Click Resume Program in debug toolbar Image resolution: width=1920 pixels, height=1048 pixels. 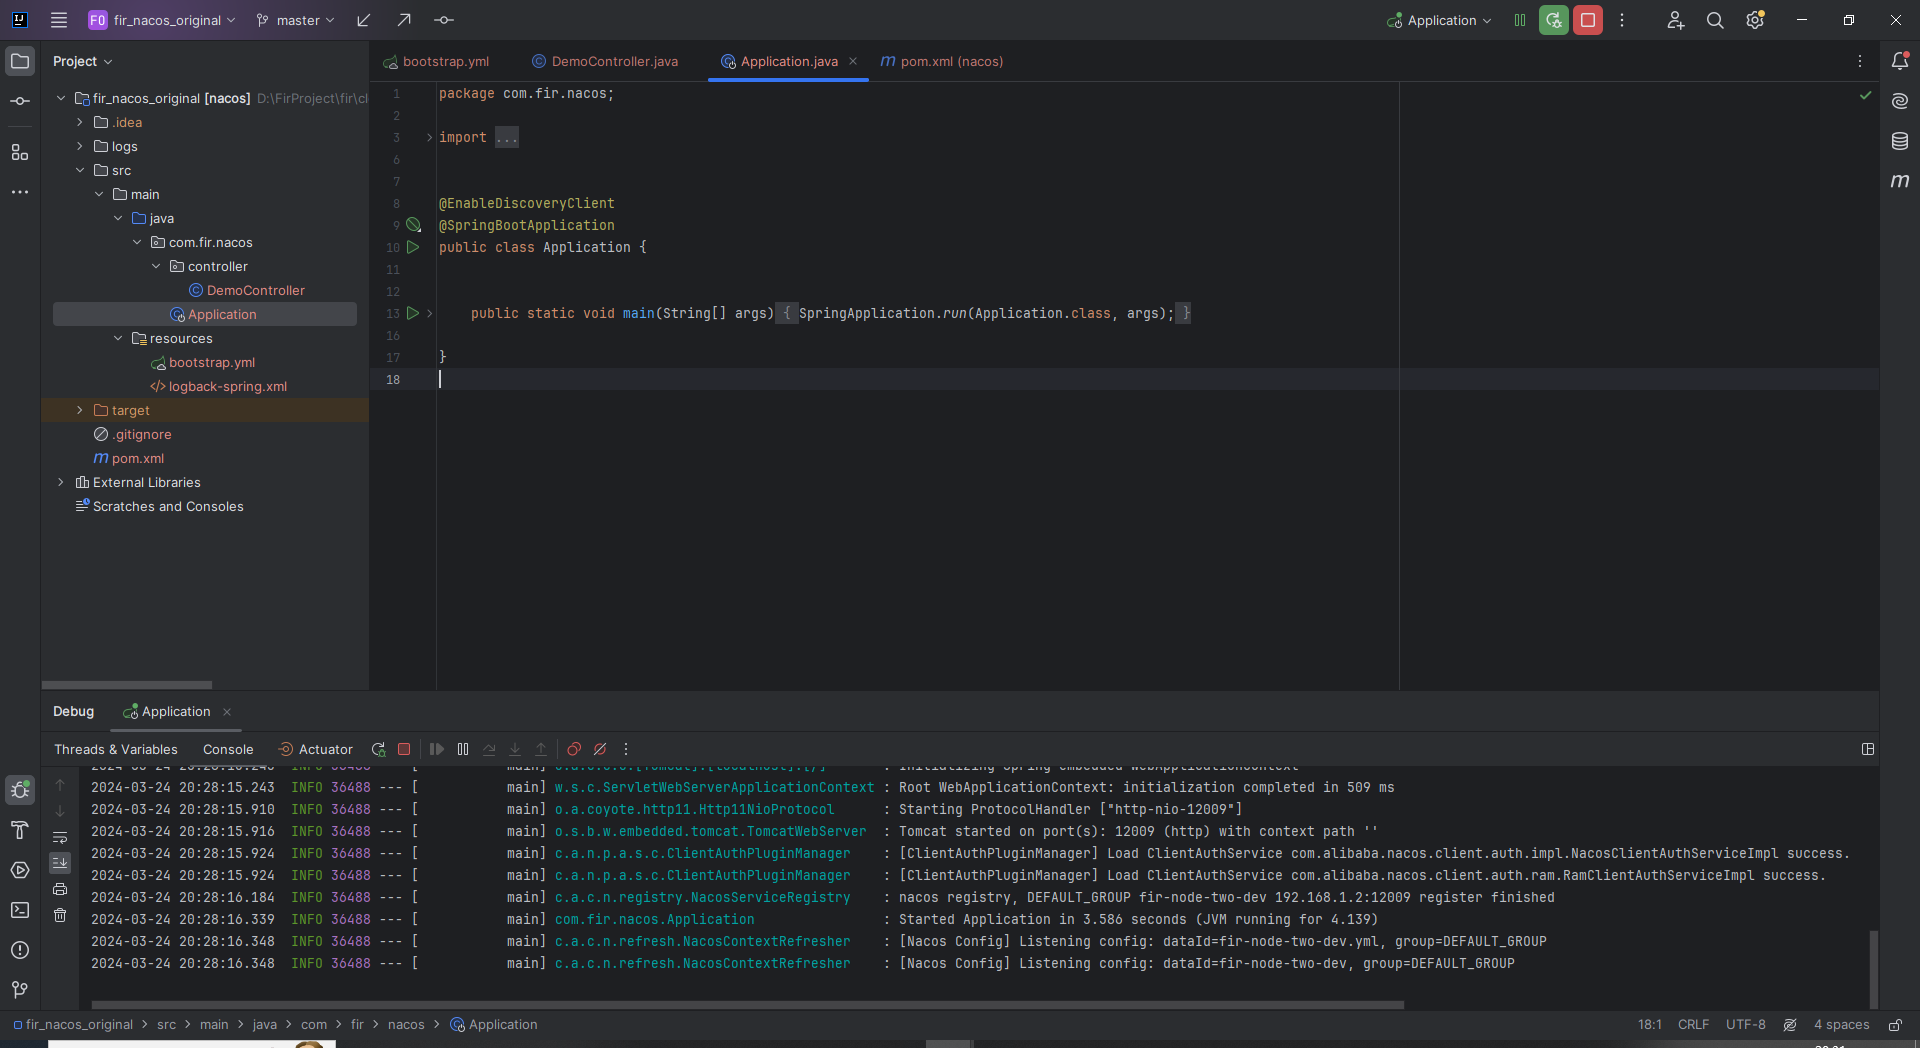437,749
